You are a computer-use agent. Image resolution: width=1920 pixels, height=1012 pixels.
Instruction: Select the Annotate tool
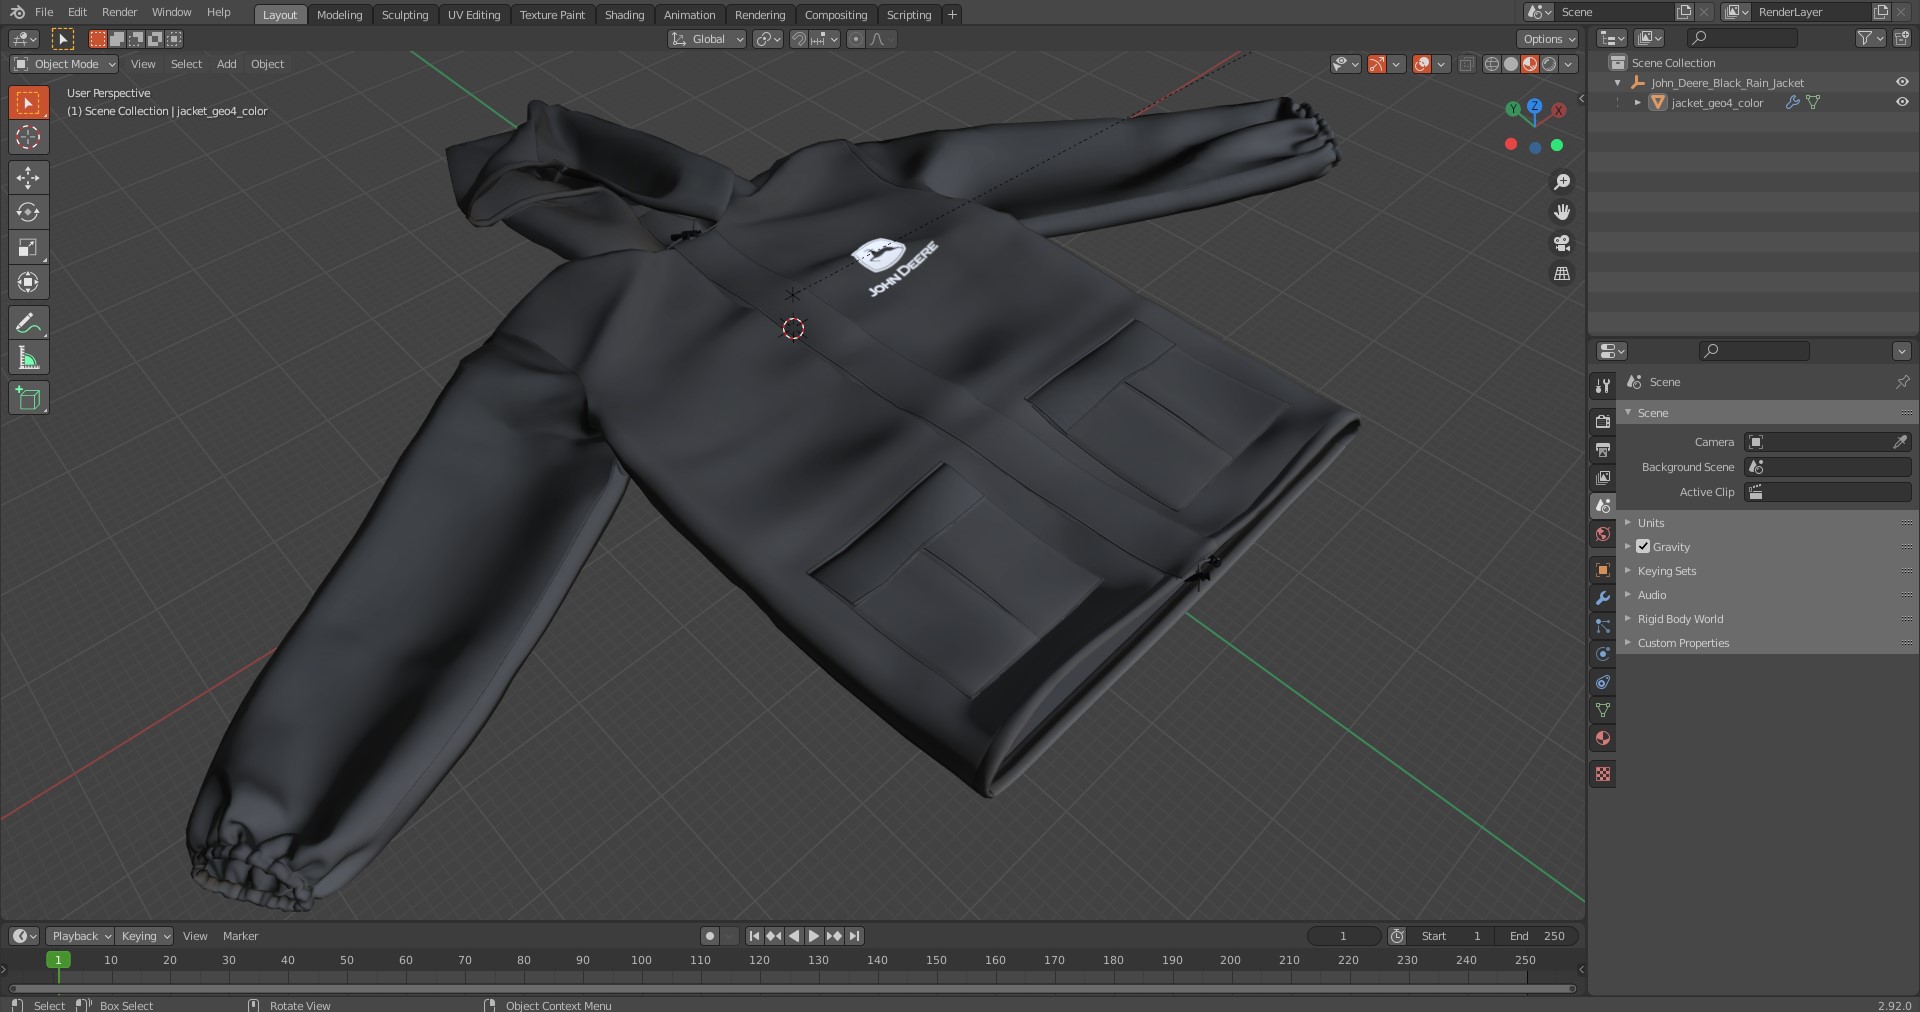tap(28, 323)
